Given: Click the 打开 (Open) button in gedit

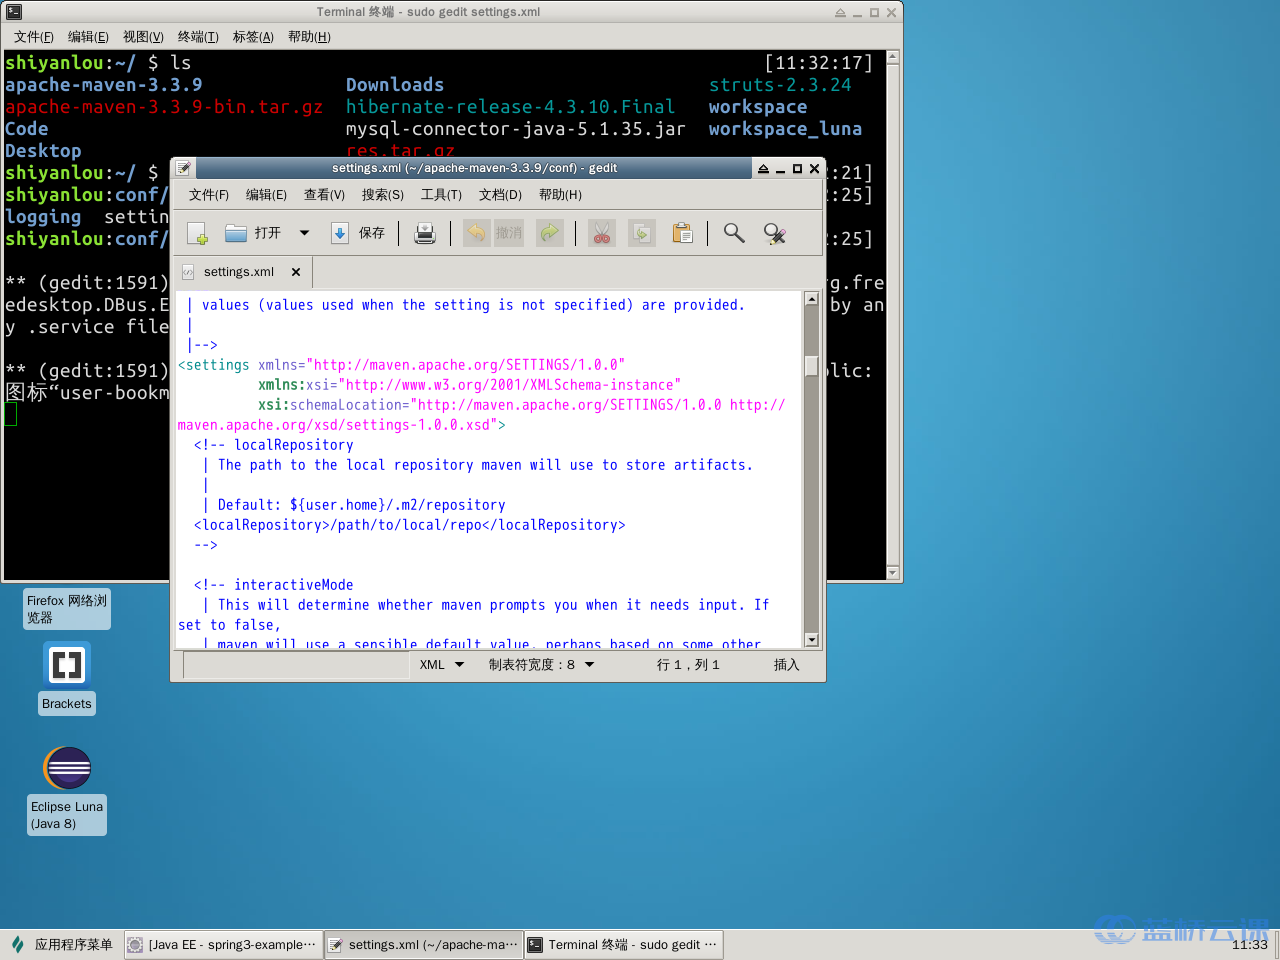Looking at the screenshot, I should pyautogui.click(x=253, y=233).
